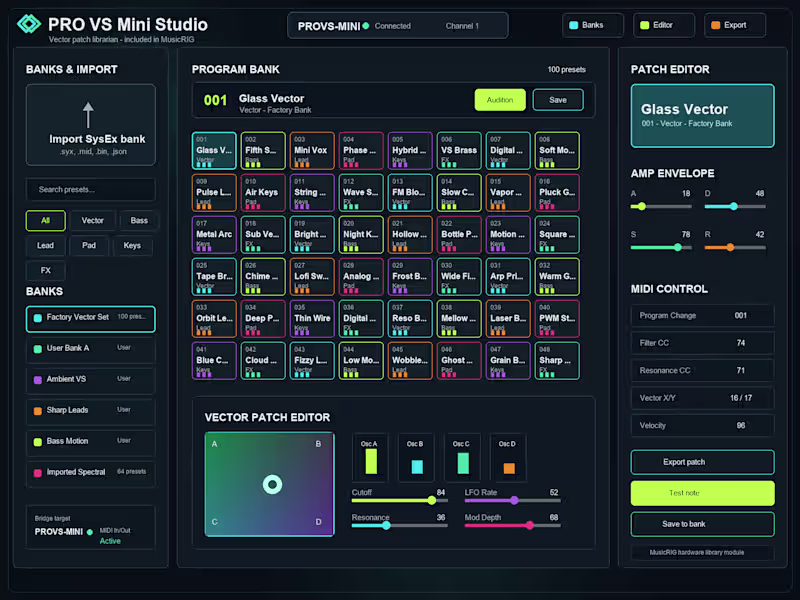Click the Import SysEx bank drop zone
The height and width of the screenshot is (600, 800).
91,125
